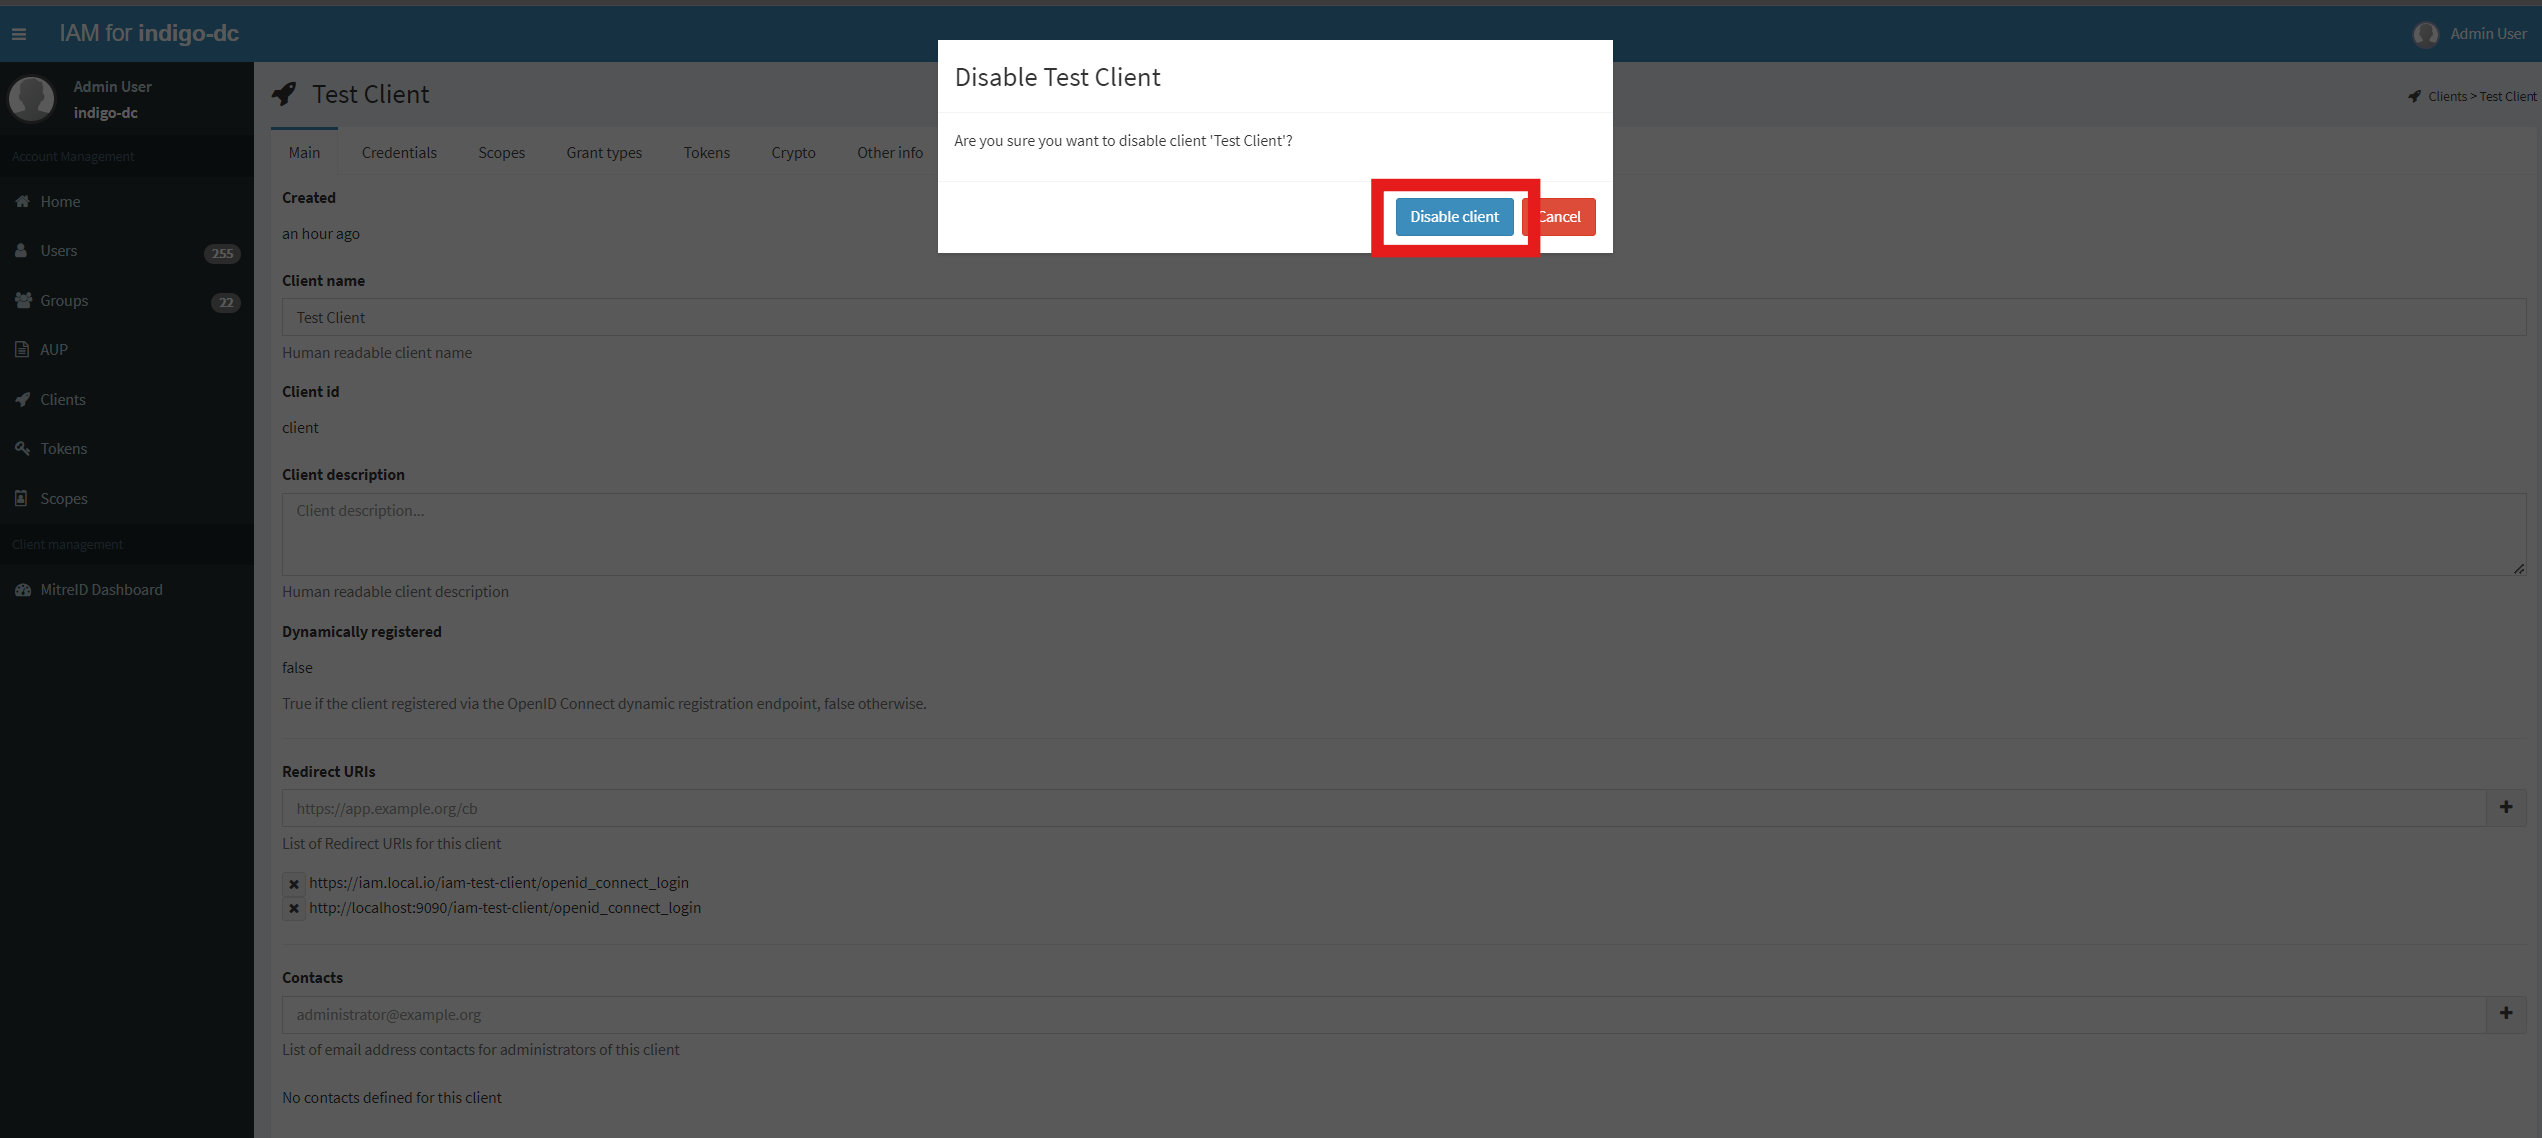The width and height of the screenshot is (2542, 1138).
Task: Add a new redirect URI with the plus button
Action: pos(2506,807)
